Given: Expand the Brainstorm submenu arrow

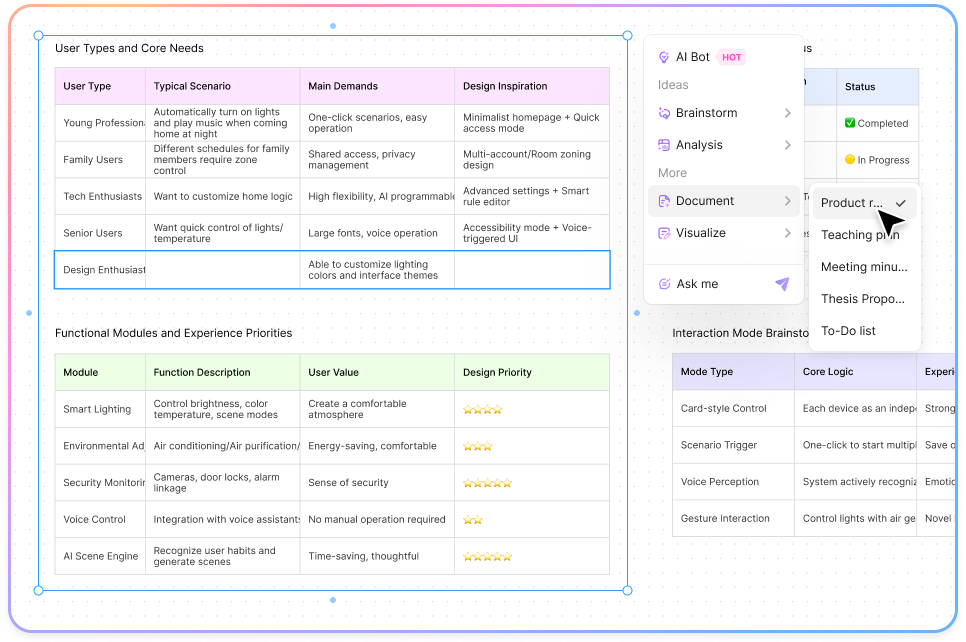Looking at the screenshot, I should (787, 113).
